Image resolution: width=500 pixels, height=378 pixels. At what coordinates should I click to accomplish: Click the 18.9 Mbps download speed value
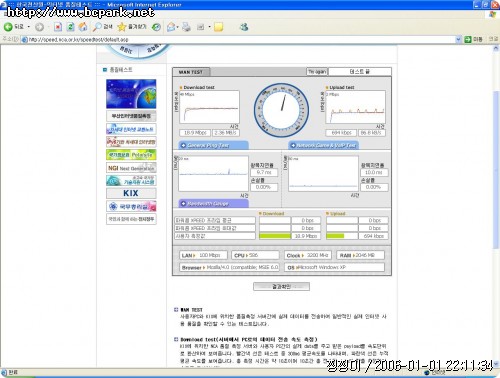pyautogui.click(x=195, y=133)
